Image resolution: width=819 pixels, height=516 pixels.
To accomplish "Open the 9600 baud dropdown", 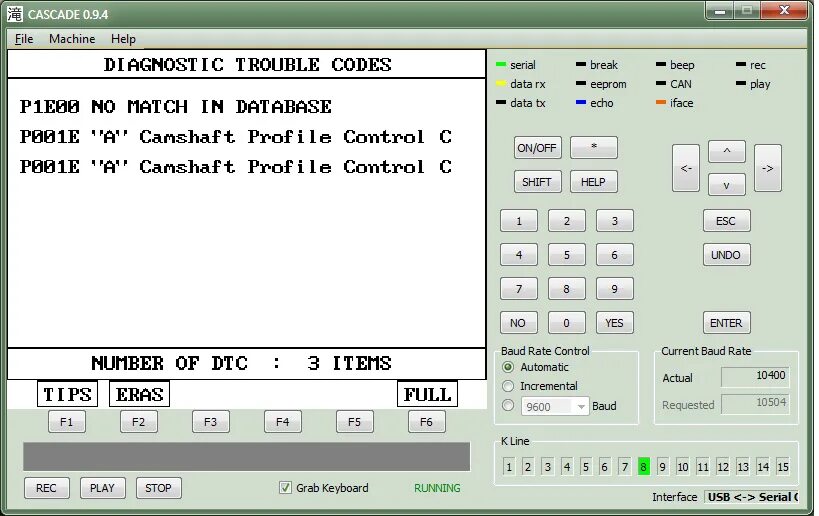I will (555, 406).
